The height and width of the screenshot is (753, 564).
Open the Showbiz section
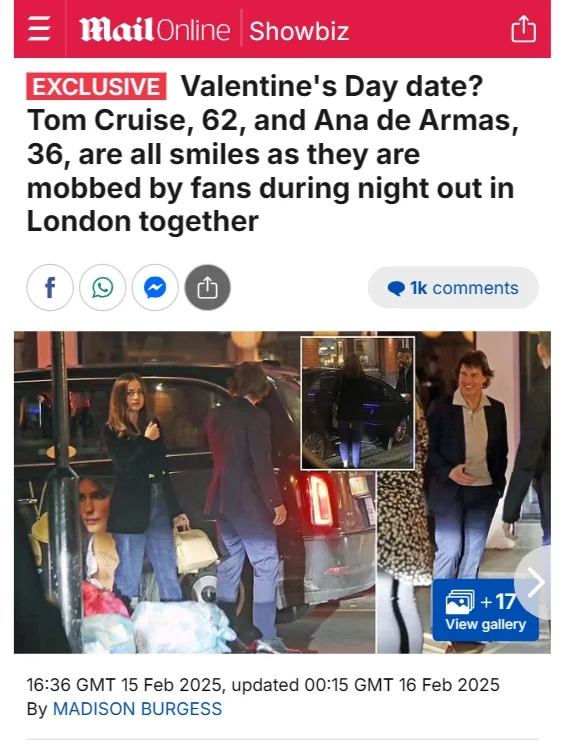[x=299, y=31]
